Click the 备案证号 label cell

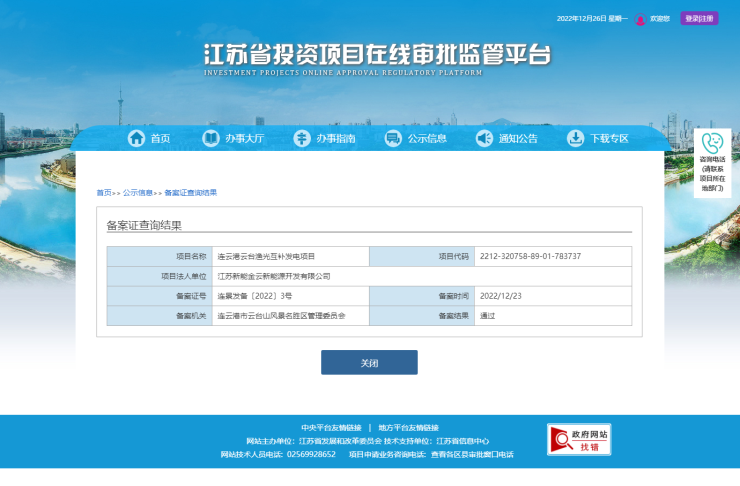coord(160,296)
